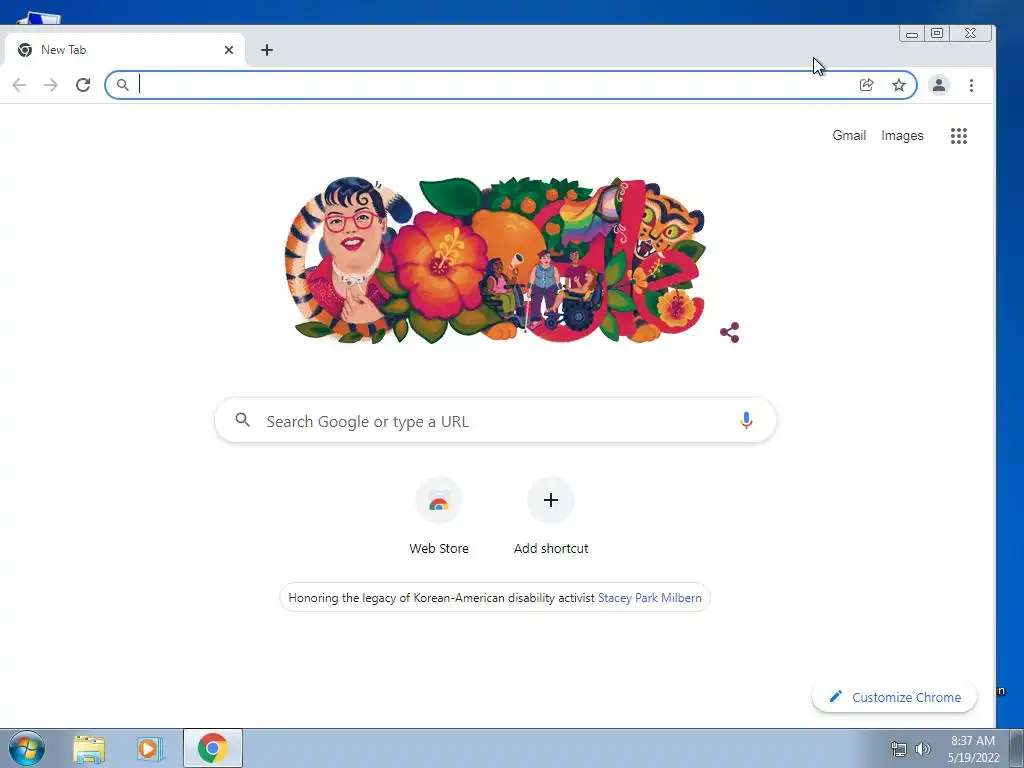Share this page via the share icon
This screenshot has width=1024, height=768.
[867, 85]
